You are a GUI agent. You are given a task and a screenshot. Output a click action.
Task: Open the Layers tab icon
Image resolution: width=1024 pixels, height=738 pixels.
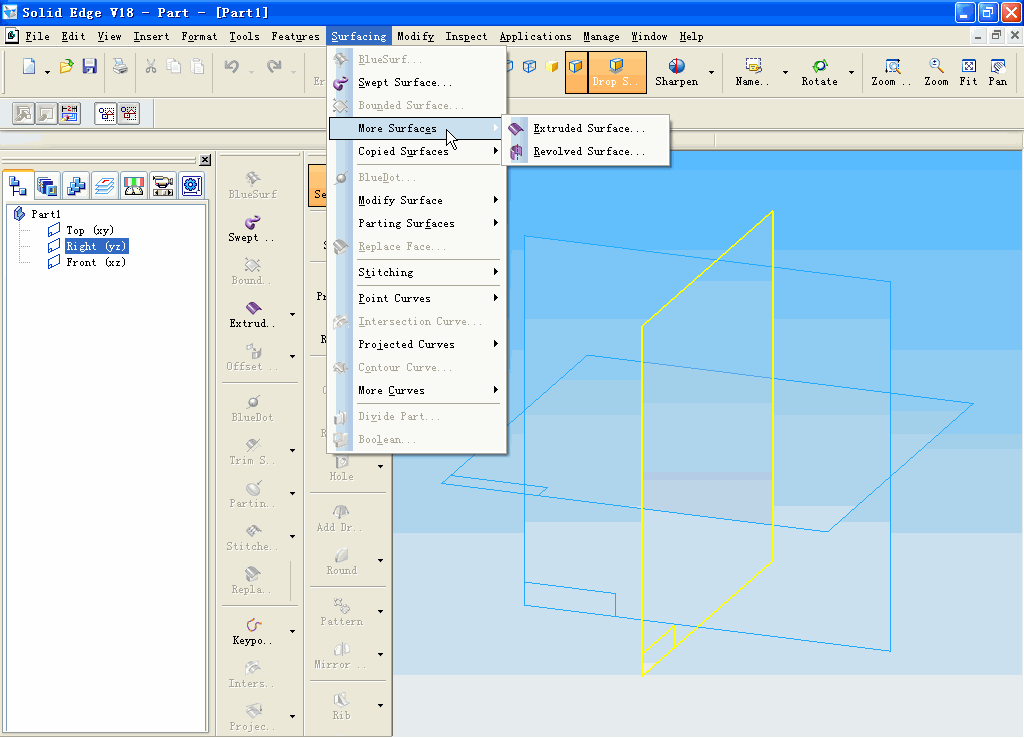[x=104, y=185]
